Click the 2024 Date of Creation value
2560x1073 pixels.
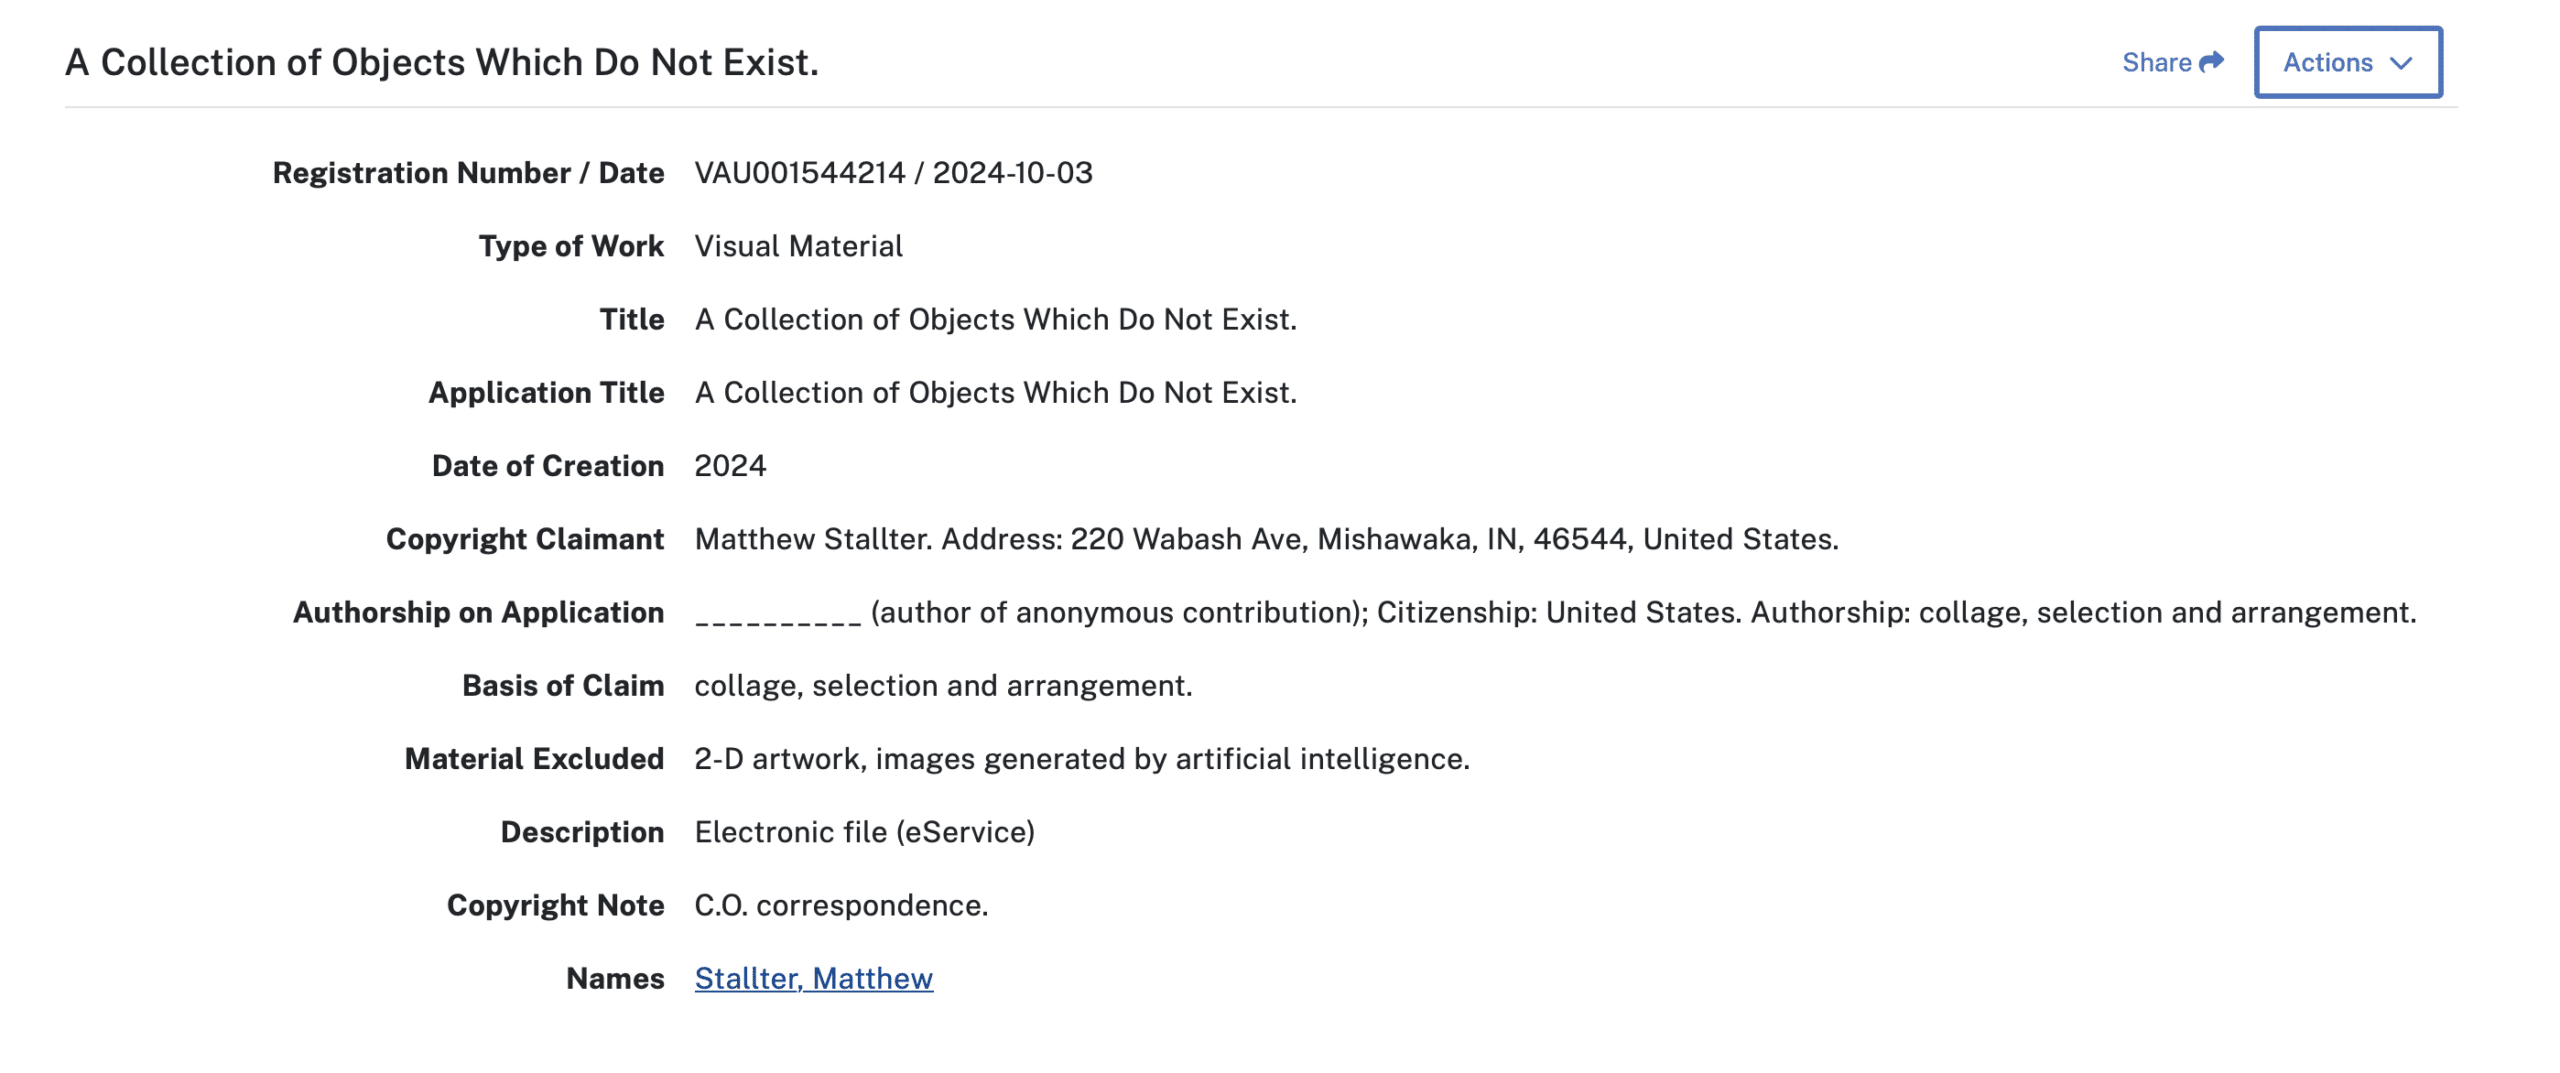pyautogui.click(x=731, y=466)
